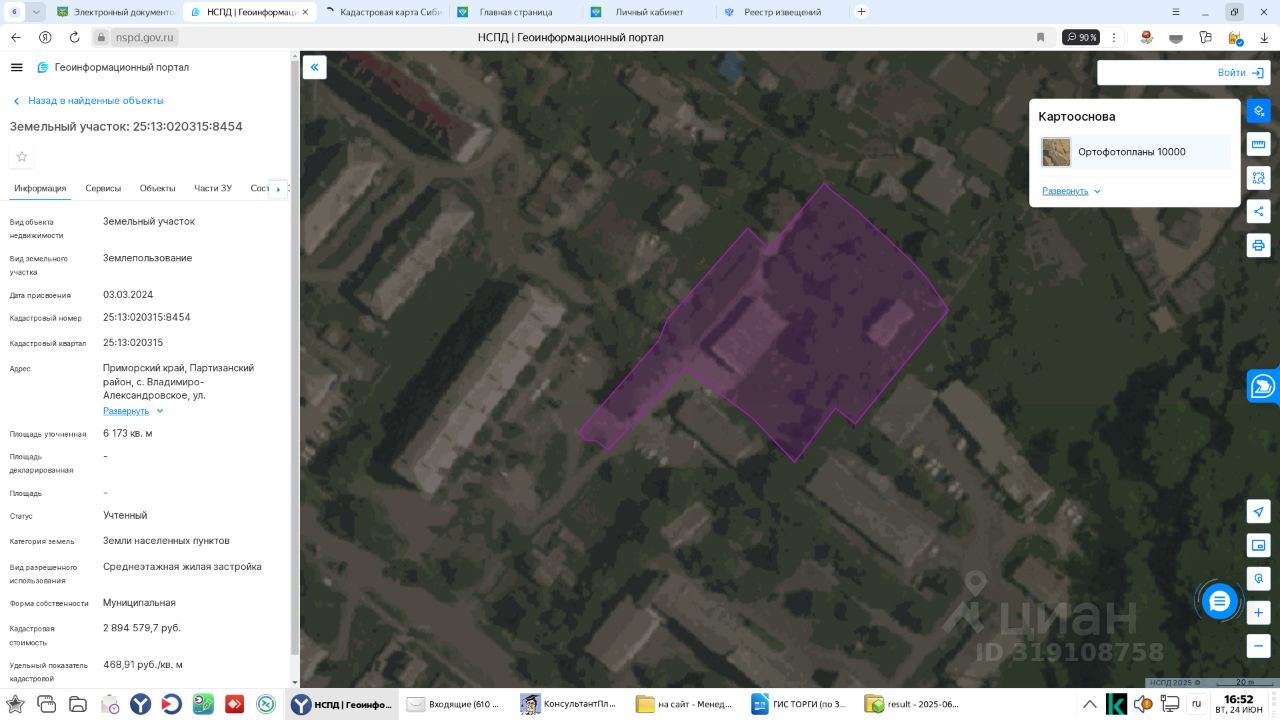This screenshot has width=1280, height=720.
Task: Select the cadastral cost 2 894 579,7 руб.
Action: (141, 628)
